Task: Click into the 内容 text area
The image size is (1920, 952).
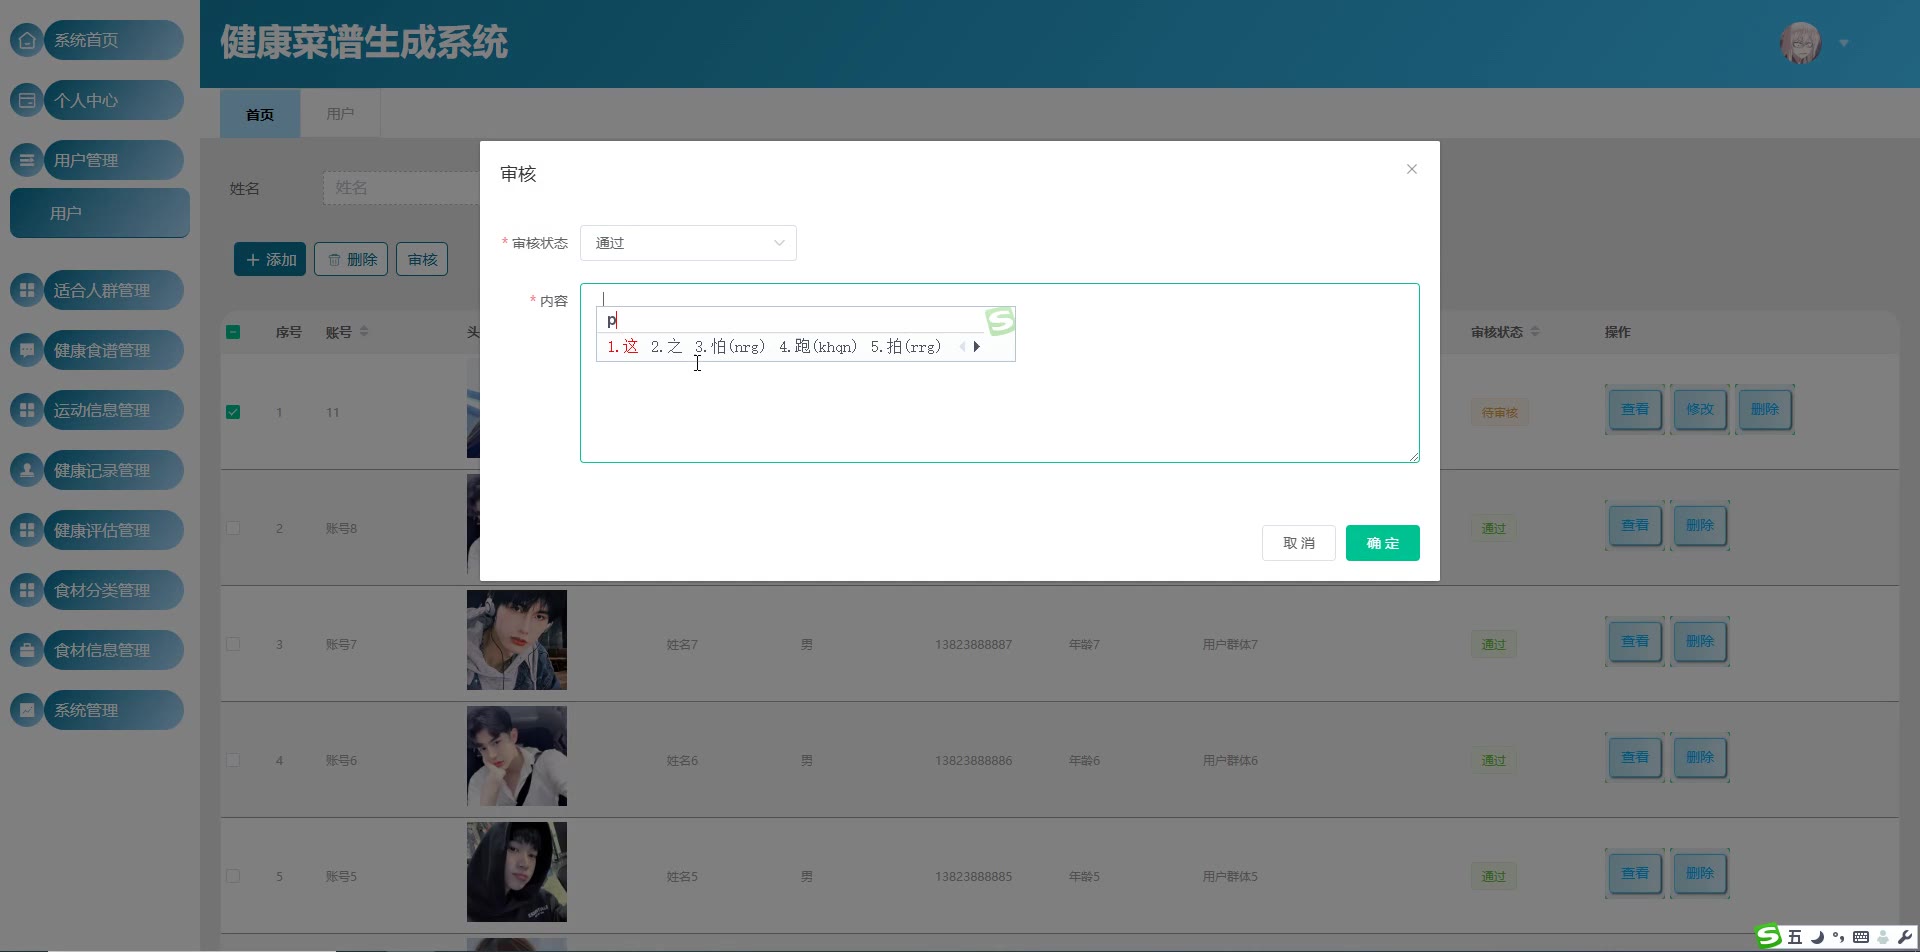Action: 1000,373
